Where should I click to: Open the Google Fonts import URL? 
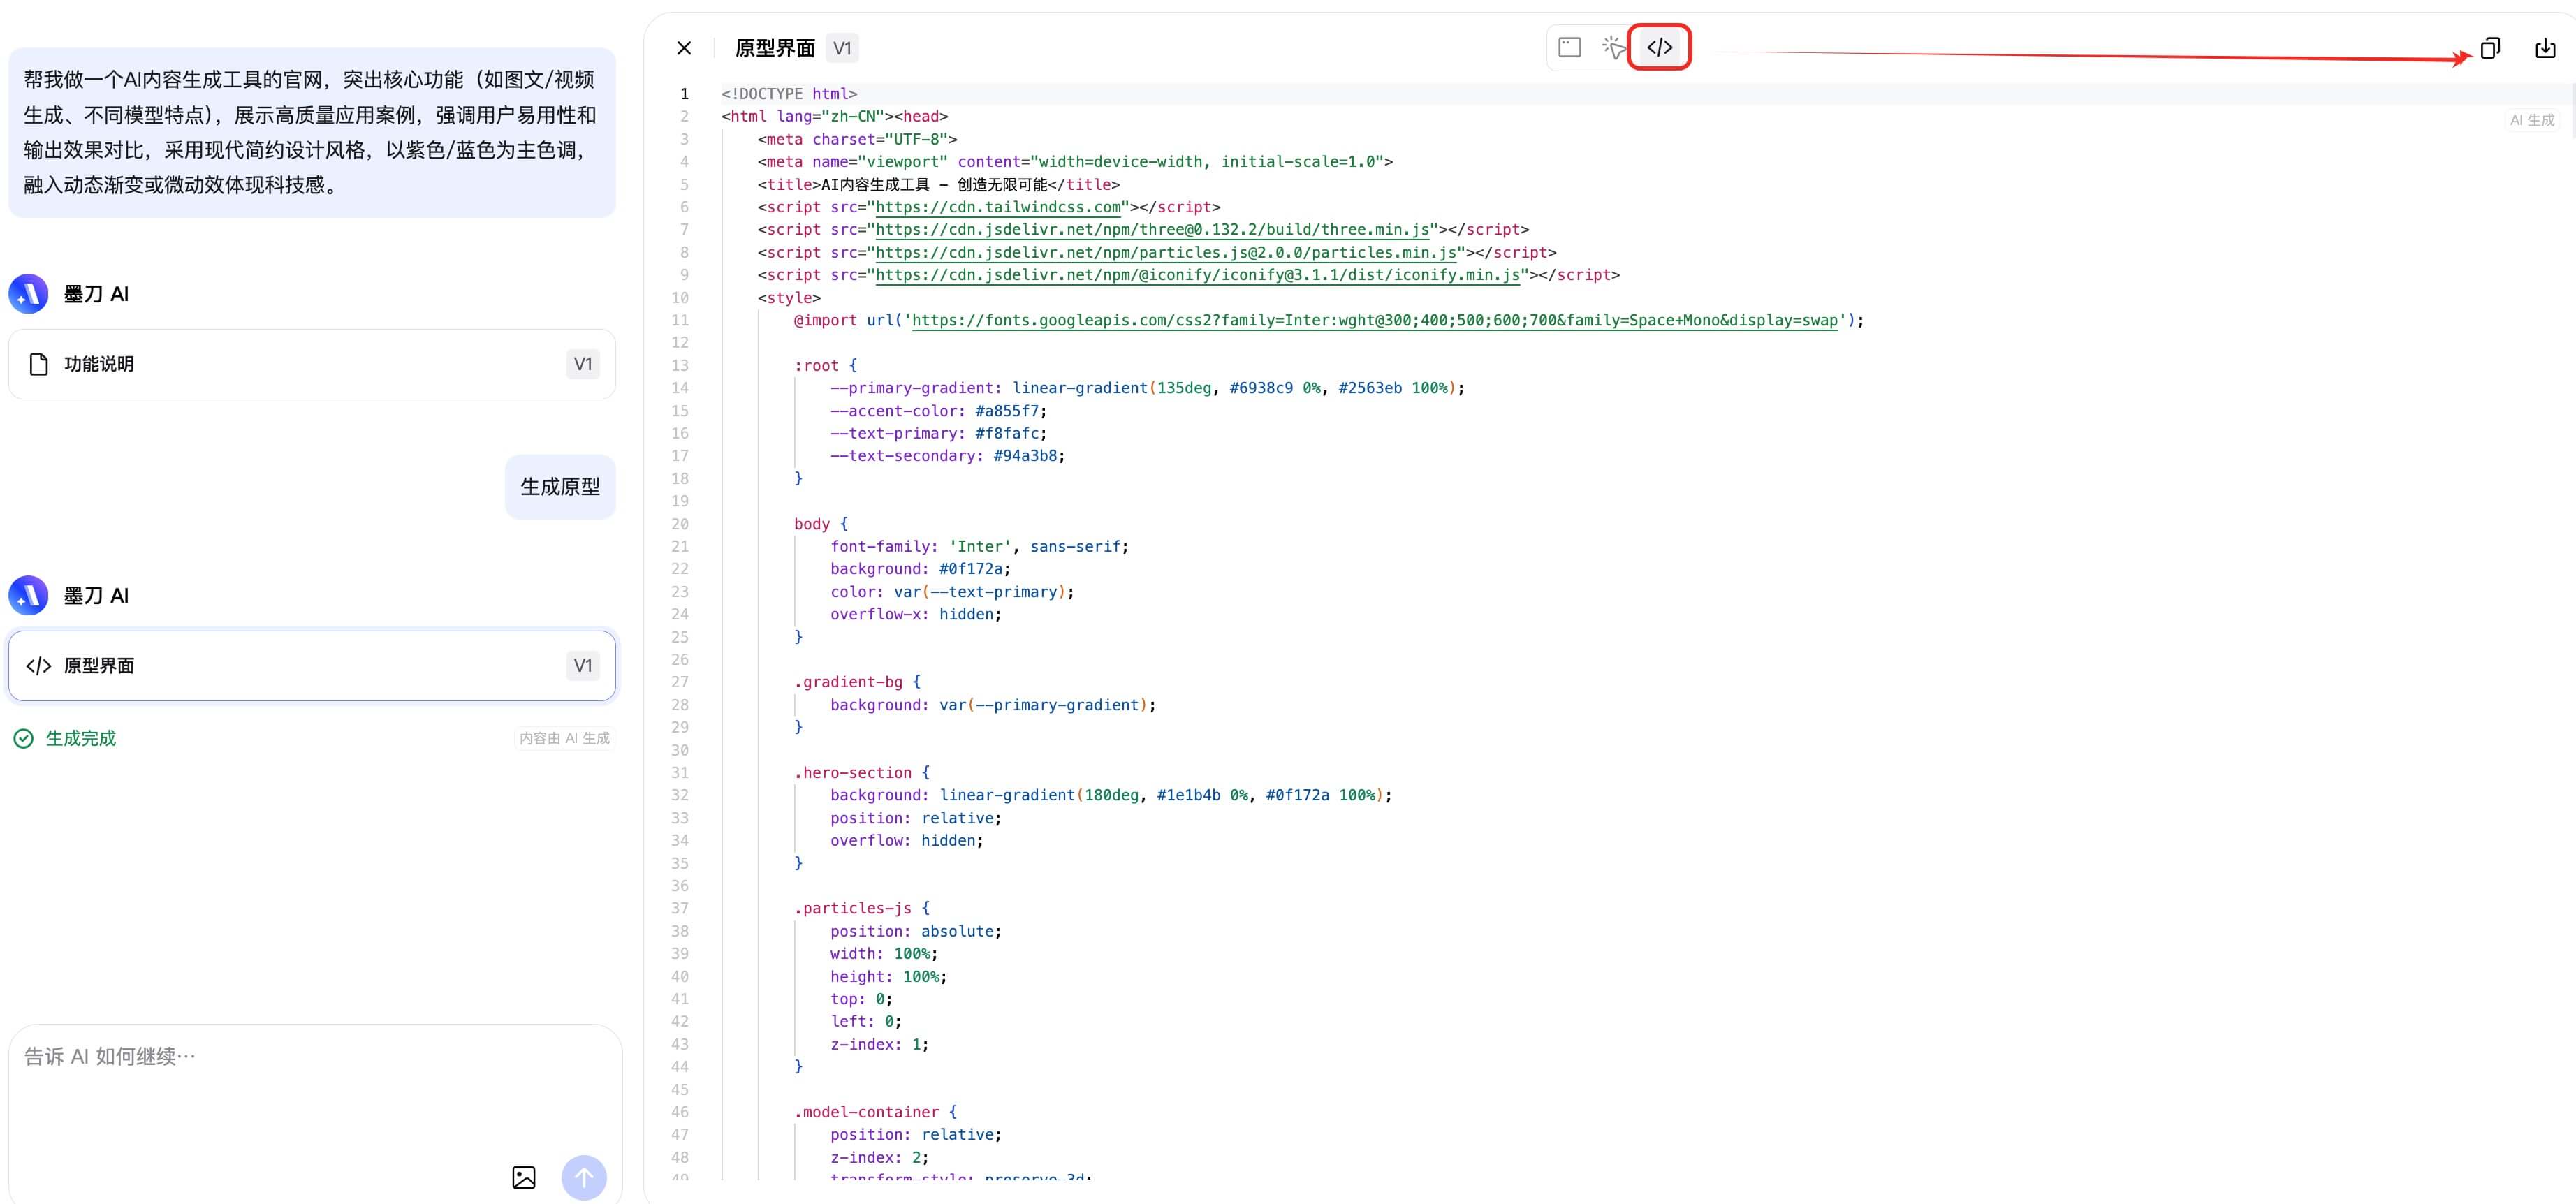(x=1375, y=320)
